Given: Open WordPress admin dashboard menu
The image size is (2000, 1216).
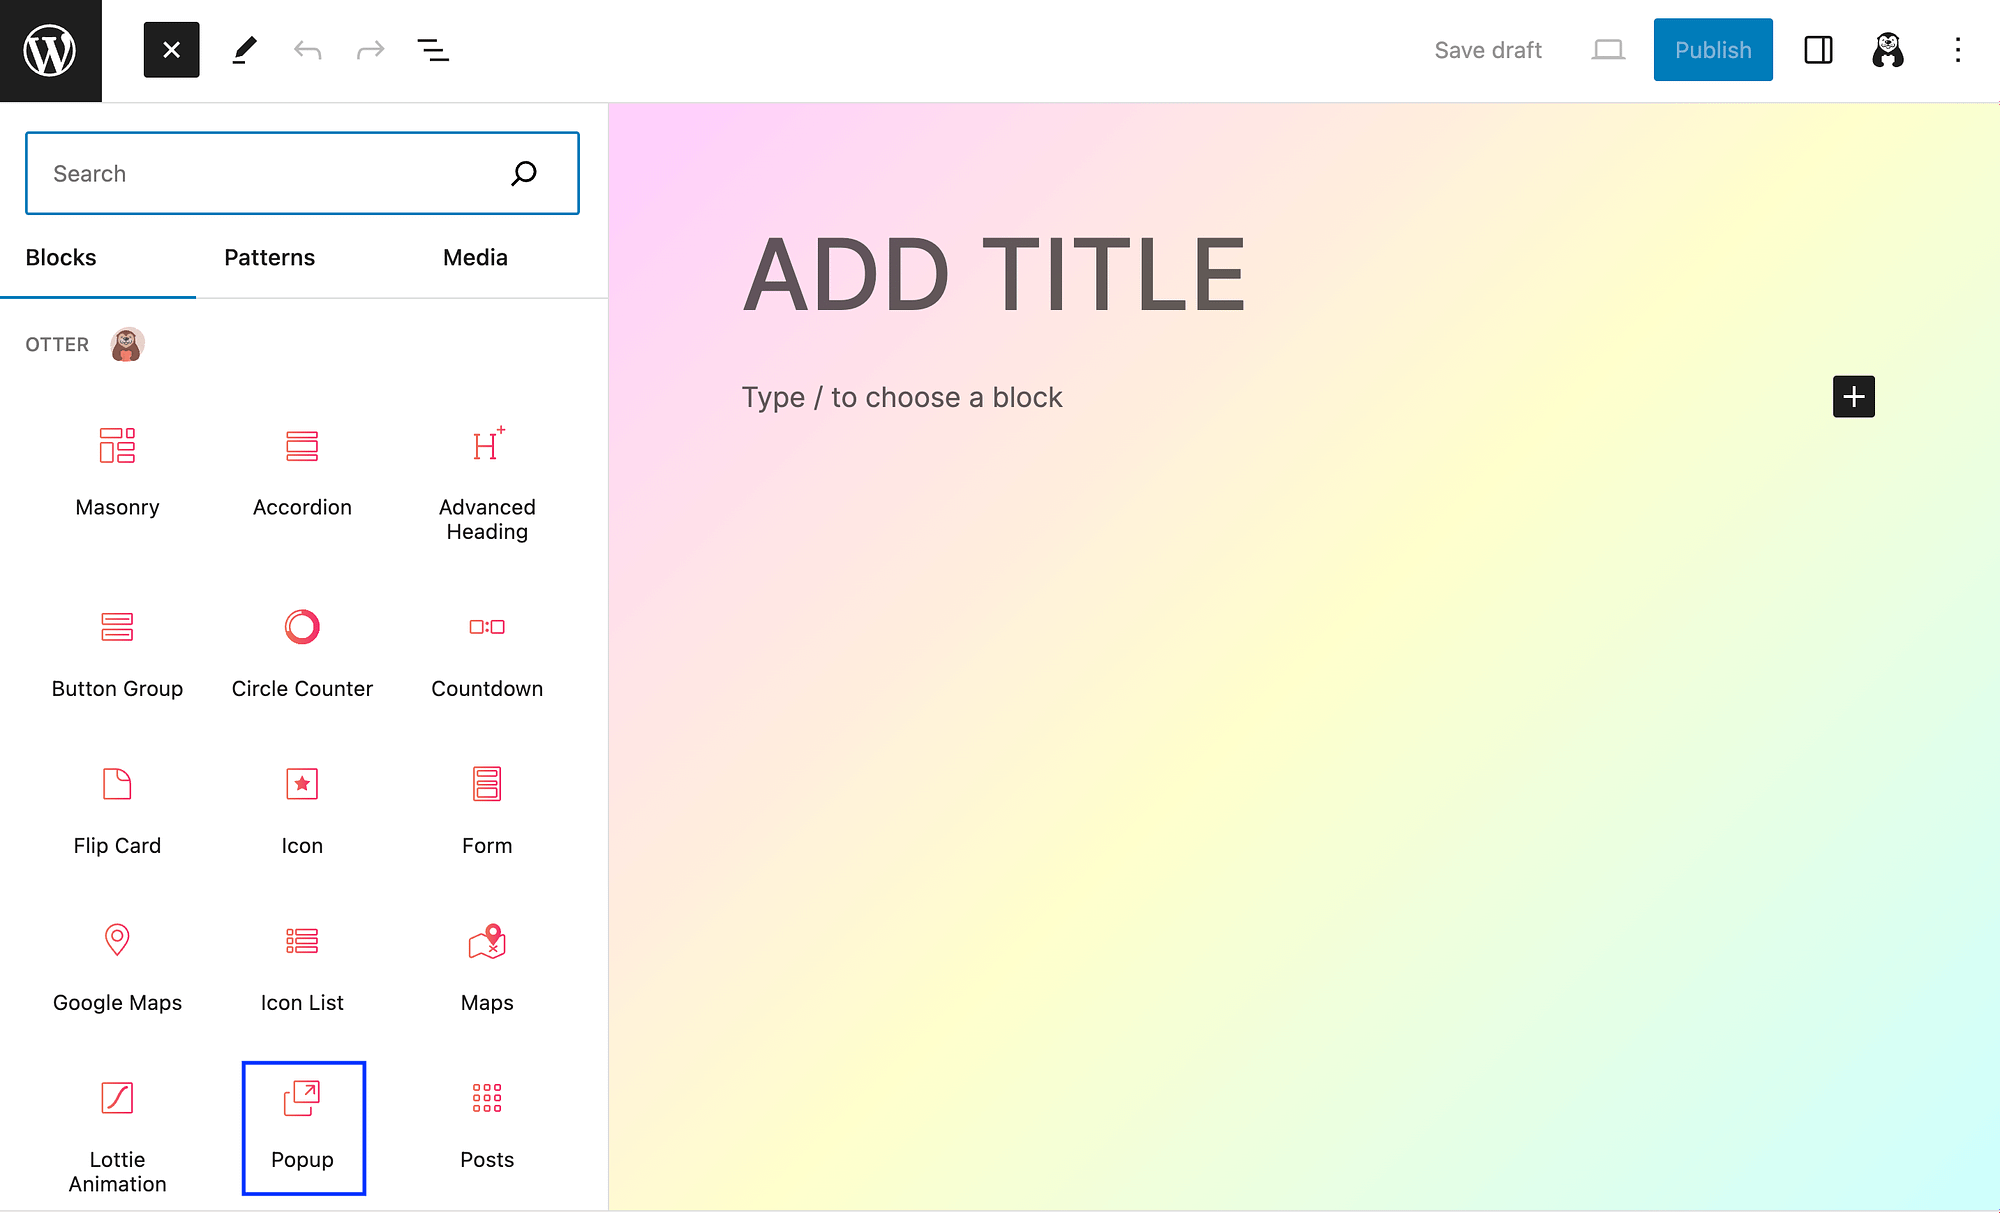Looking at the screenshot, I should point(50,50).
